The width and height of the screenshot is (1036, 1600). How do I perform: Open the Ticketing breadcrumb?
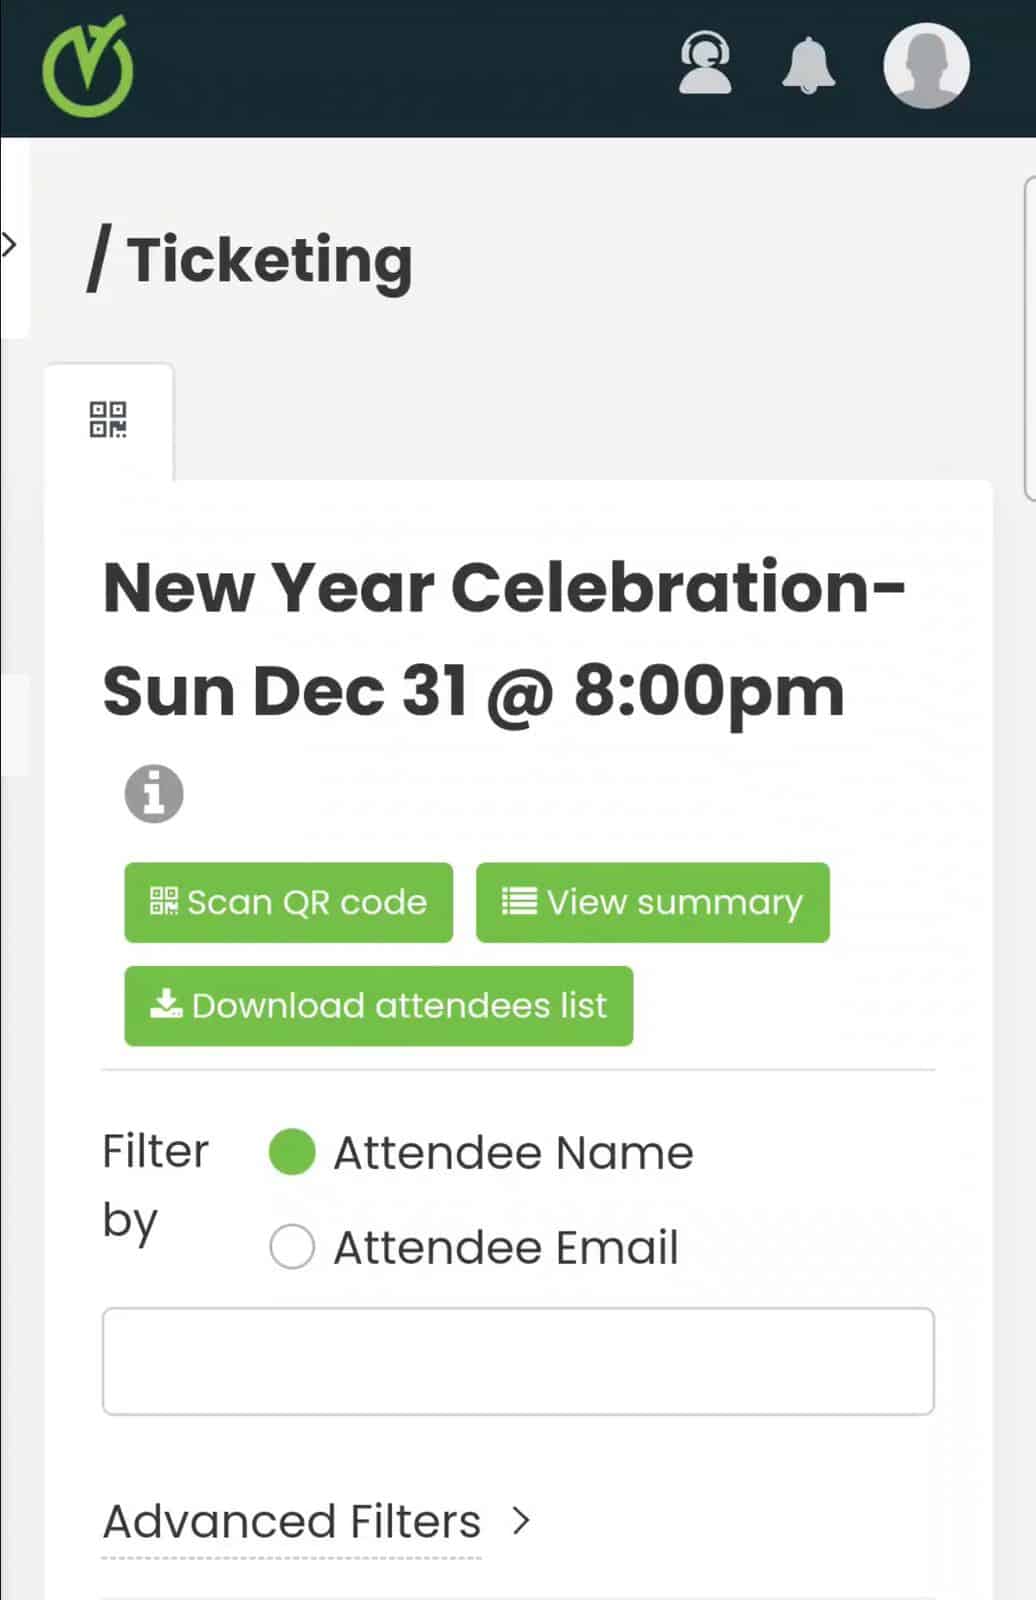270,258
